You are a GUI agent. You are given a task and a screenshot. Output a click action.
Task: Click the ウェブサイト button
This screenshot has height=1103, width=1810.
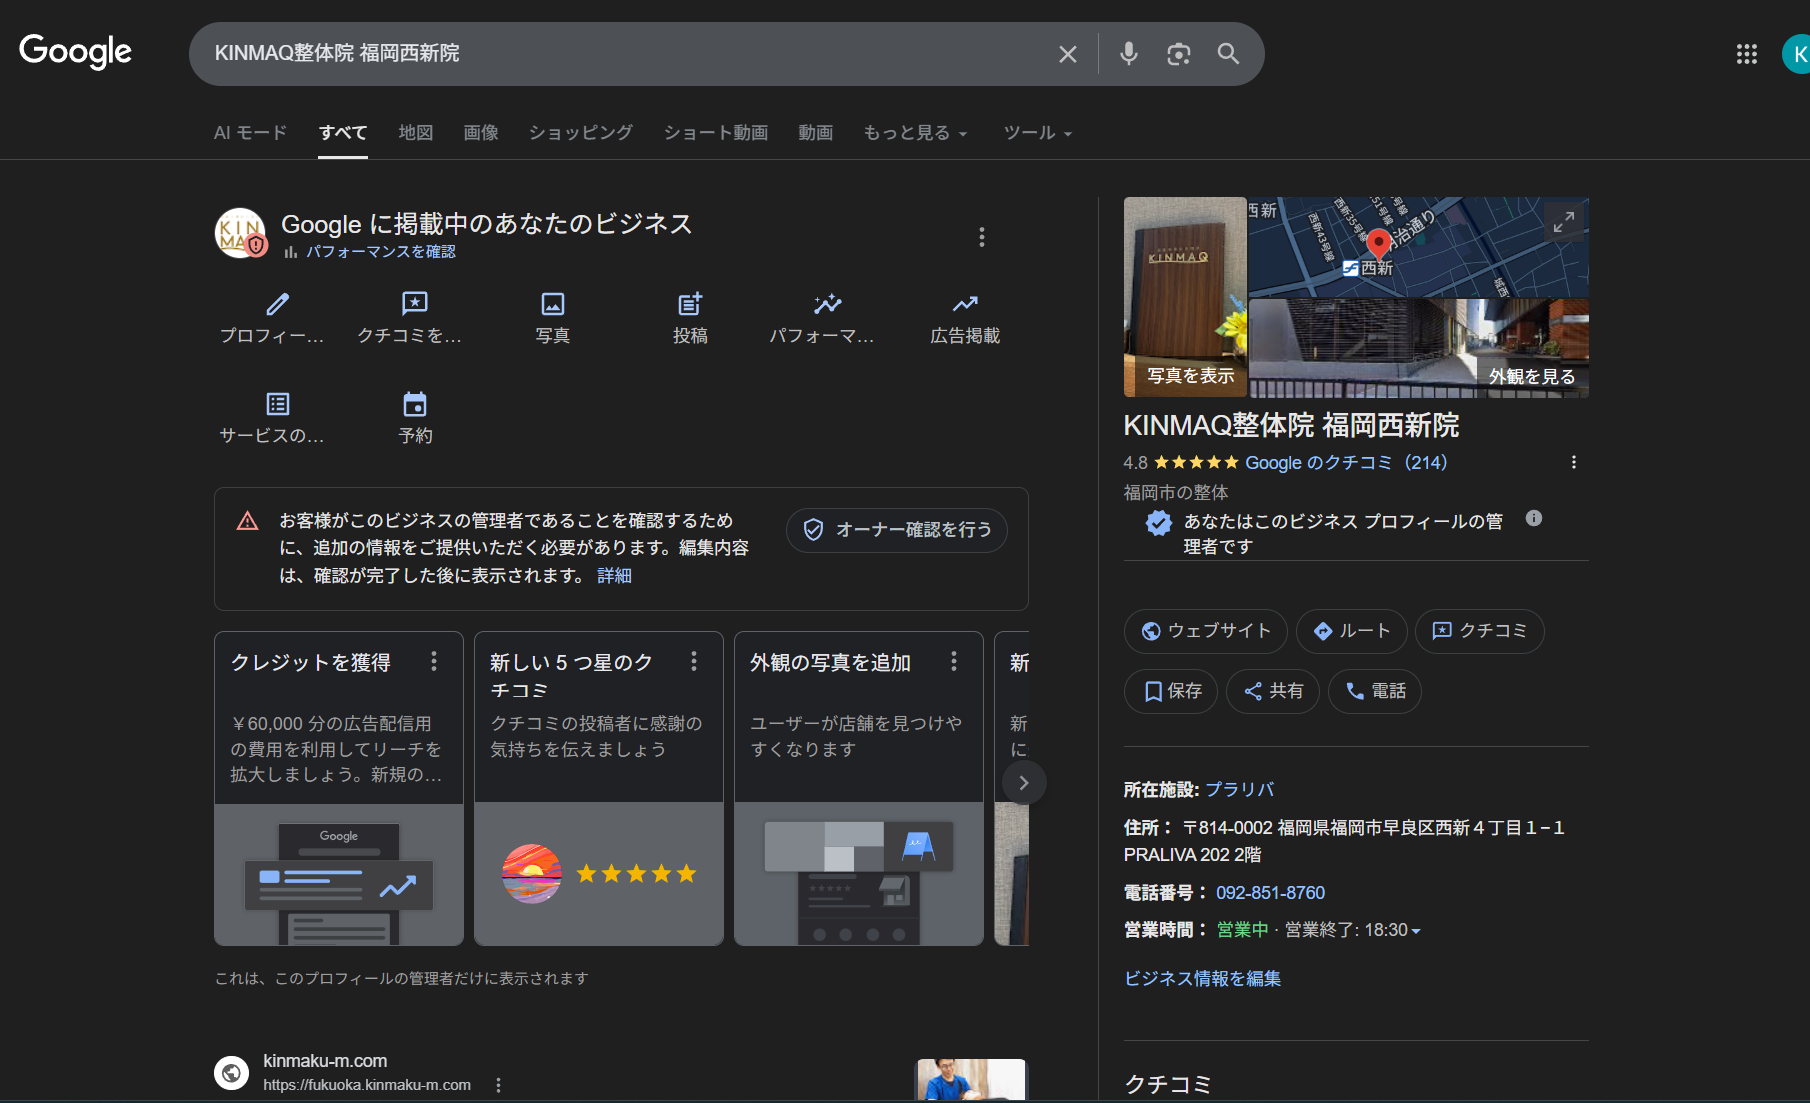coord(1206,631)
